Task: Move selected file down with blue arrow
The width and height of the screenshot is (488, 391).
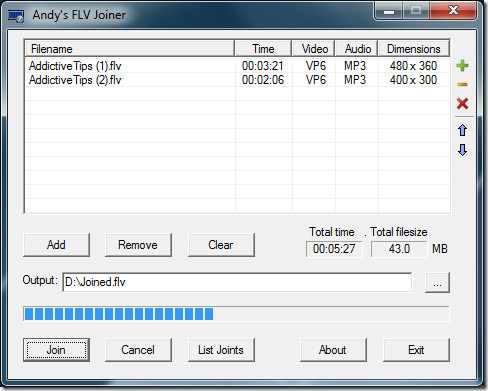Action: (x=462, y=150)
